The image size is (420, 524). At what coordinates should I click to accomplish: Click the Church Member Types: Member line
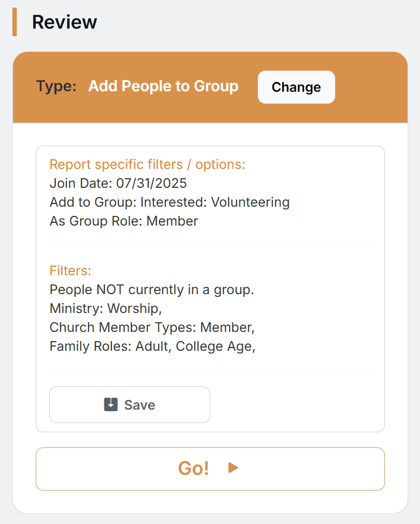point(152,328)
